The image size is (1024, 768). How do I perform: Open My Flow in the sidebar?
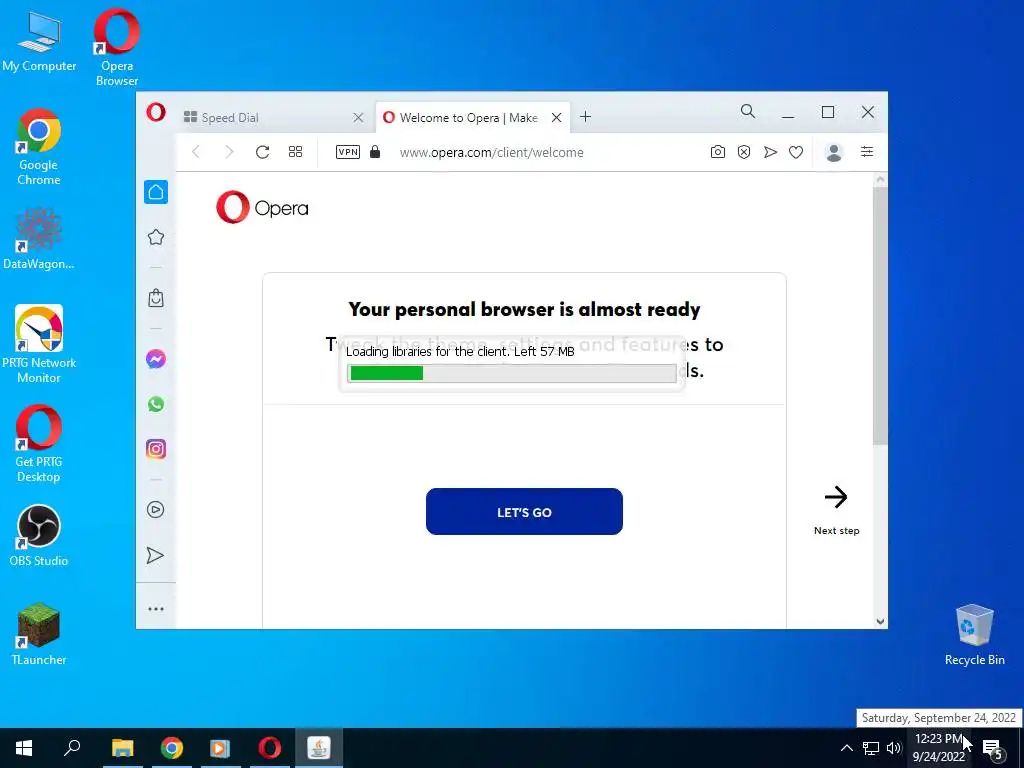[155, 556]
